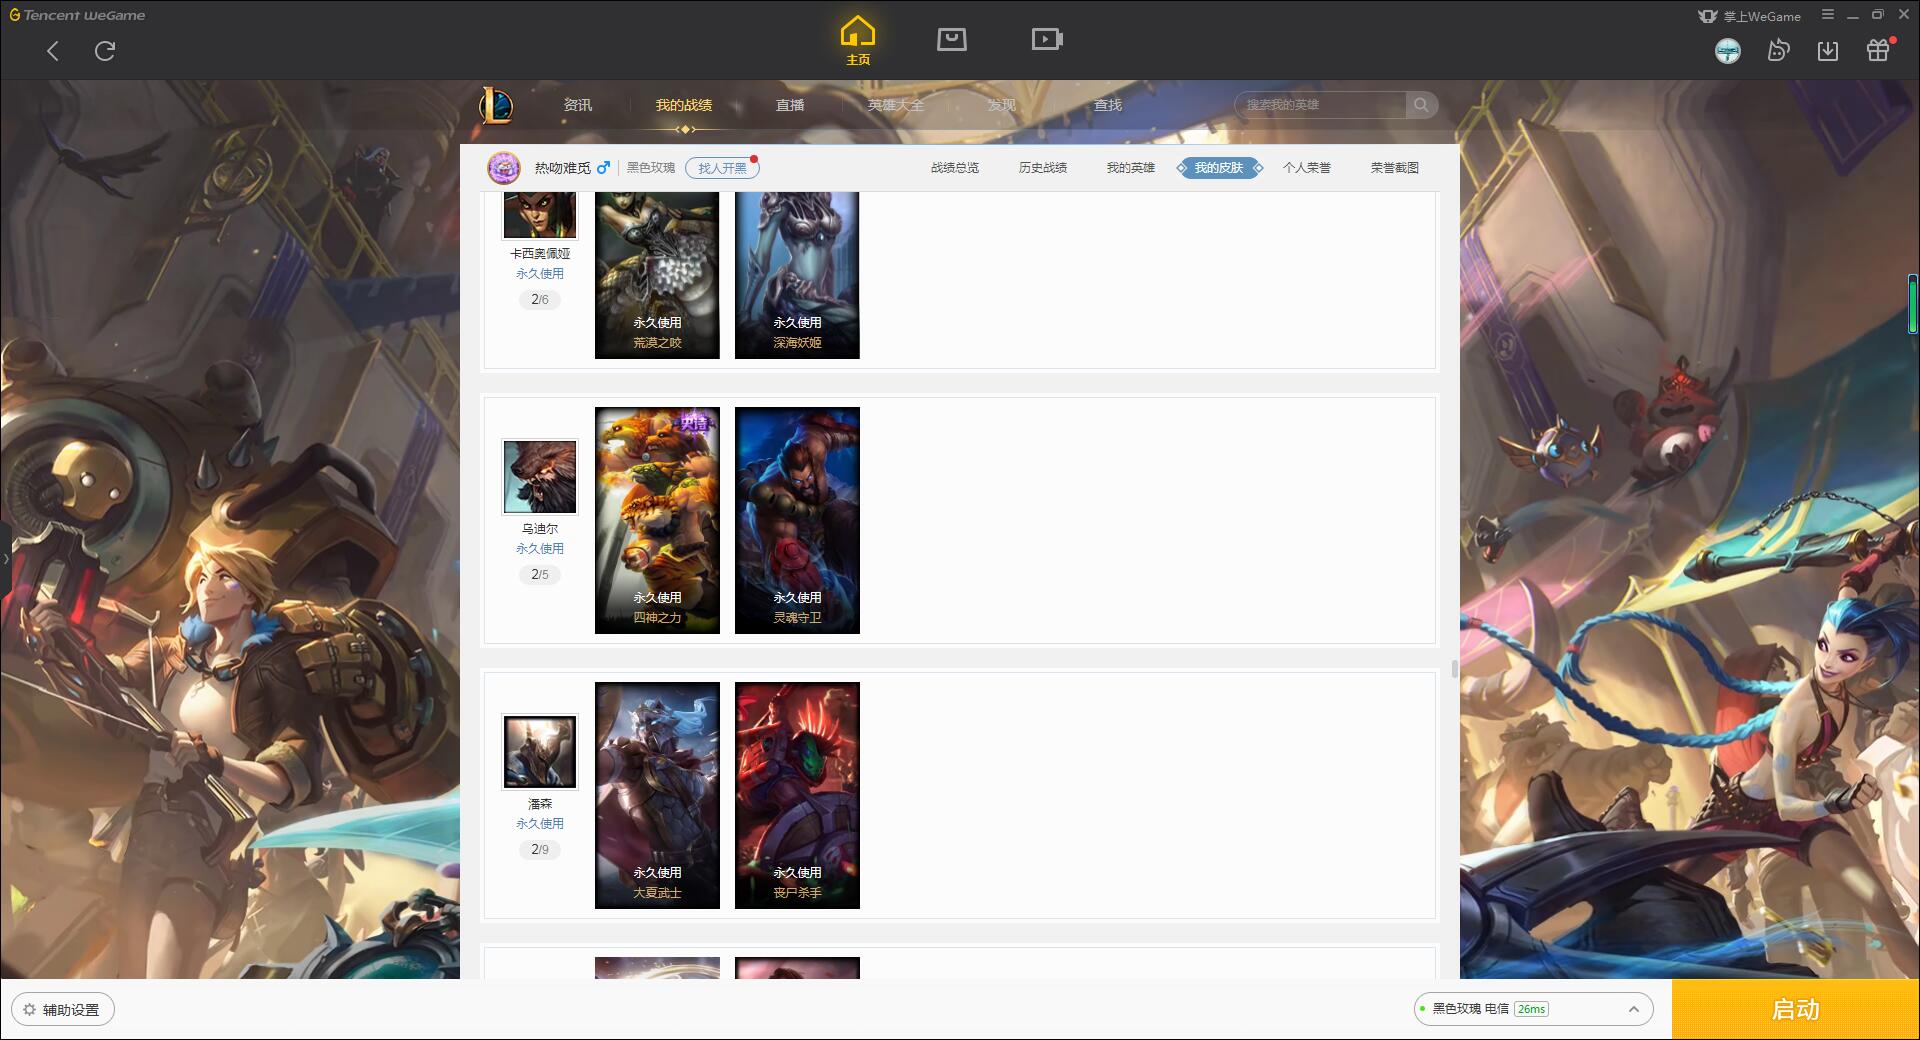Click the magnifier search button
This screenshot has height=1040, width=1920.
click(1421, 105)
